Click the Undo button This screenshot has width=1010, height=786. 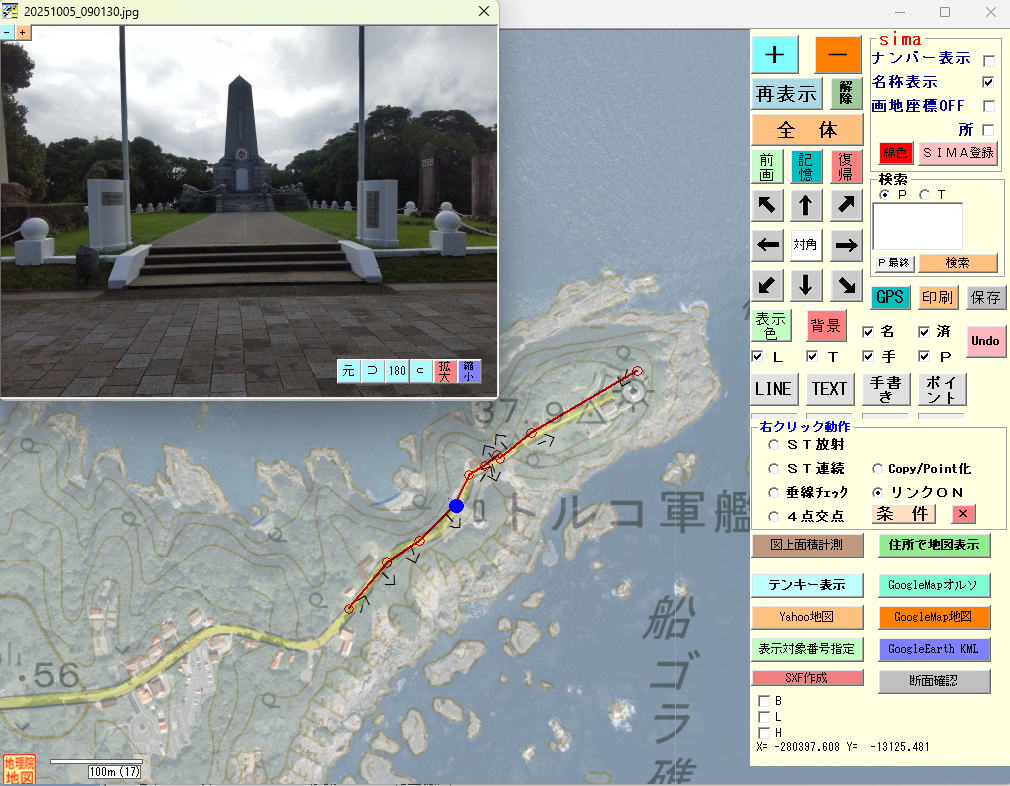pos(985,341)
